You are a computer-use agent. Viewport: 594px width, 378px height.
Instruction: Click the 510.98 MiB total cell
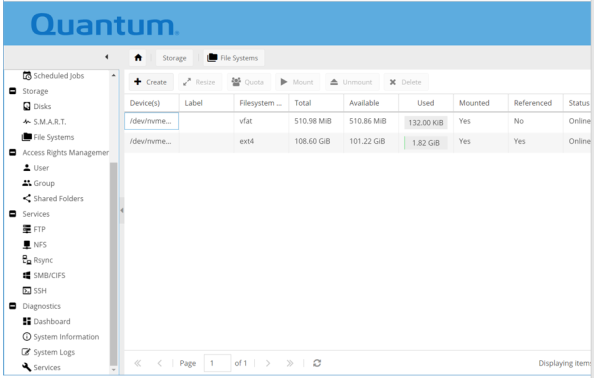tap(316, 121)
